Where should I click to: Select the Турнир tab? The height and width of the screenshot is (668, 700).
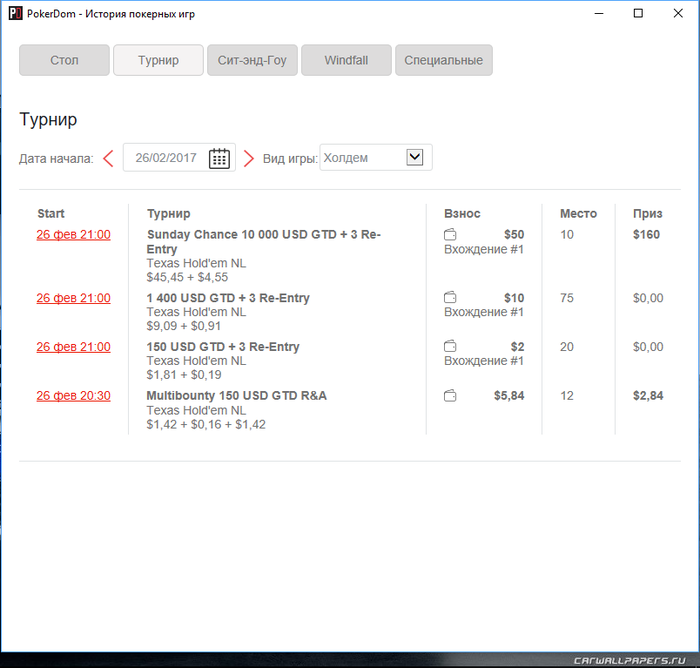(x=158, y=60)
